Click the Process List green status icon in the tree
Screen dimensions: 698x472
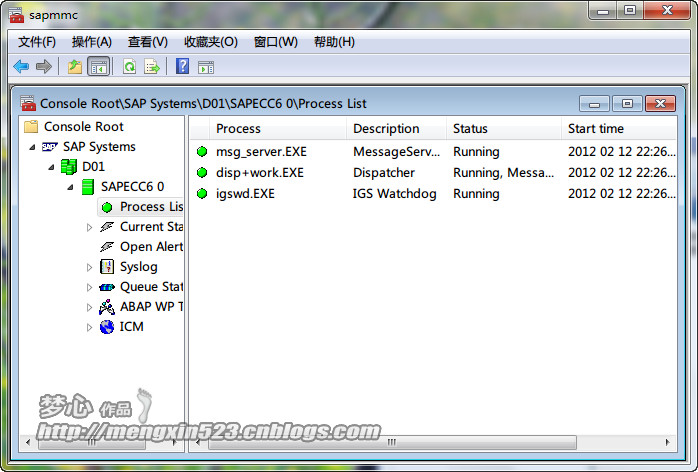(x=107, y=207)
